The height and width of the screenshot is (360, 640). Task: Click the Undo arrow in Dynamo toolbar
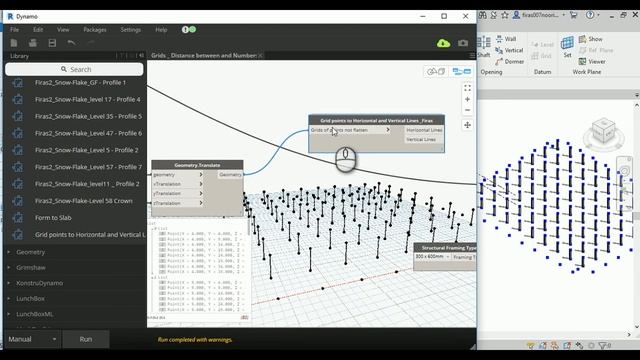click(x=71, y=42)
